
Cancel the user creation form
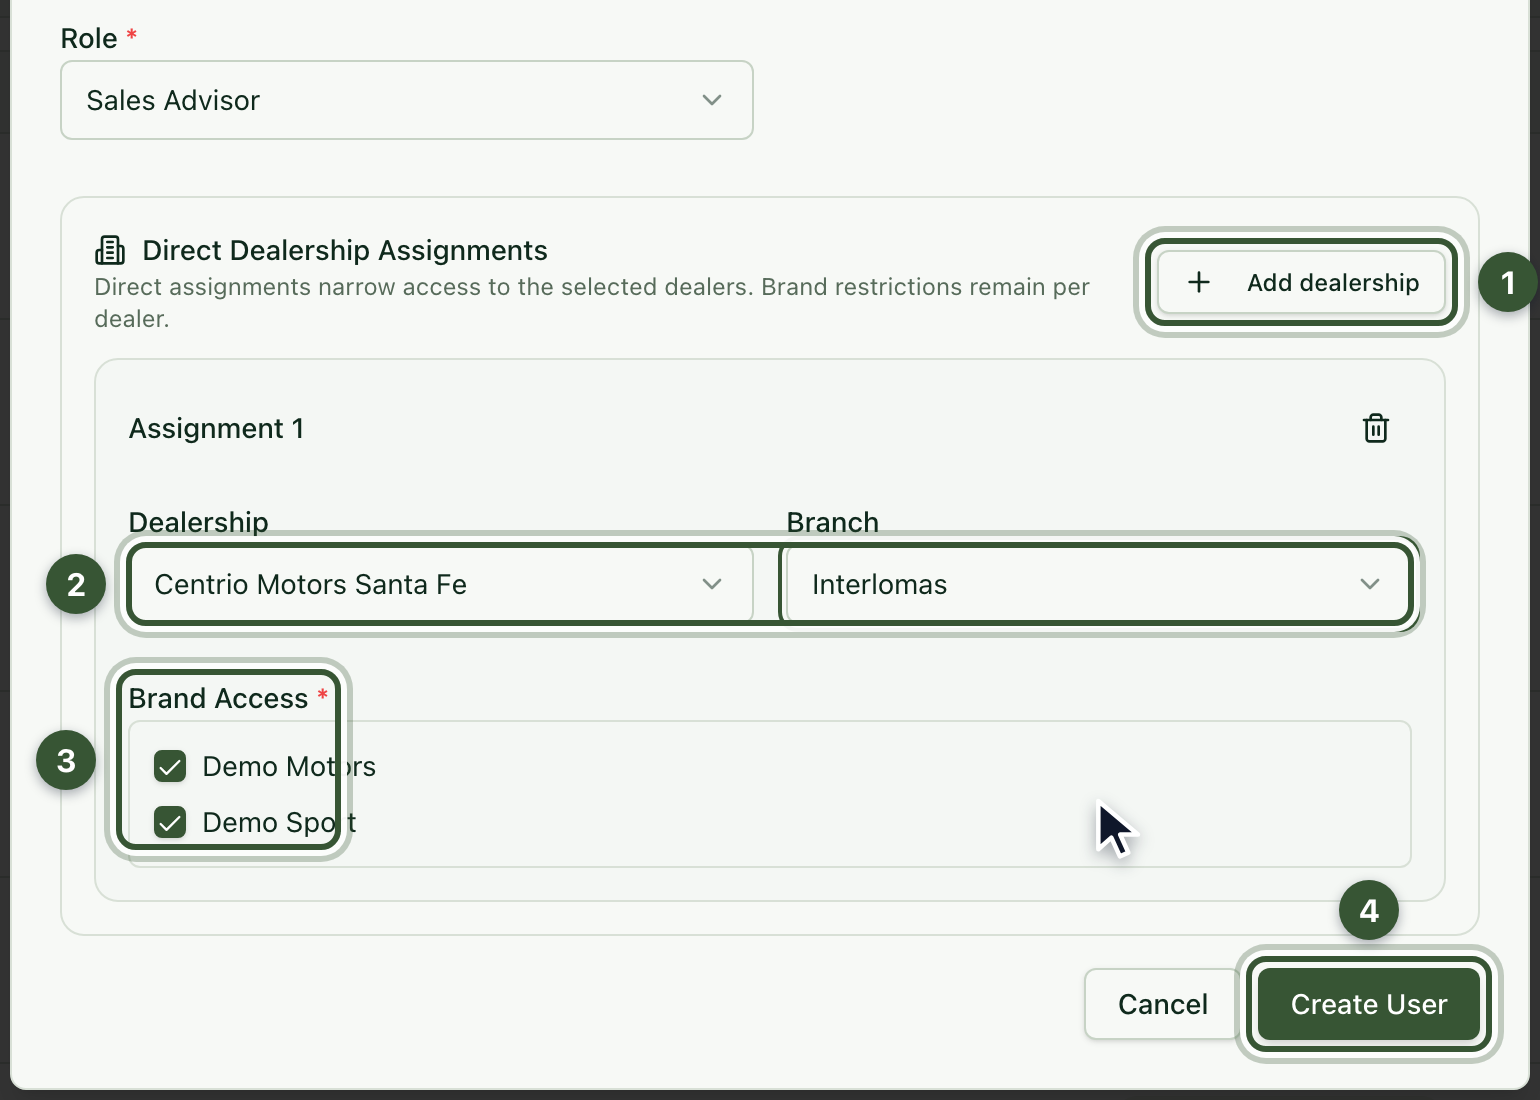click(1162, 1004)
